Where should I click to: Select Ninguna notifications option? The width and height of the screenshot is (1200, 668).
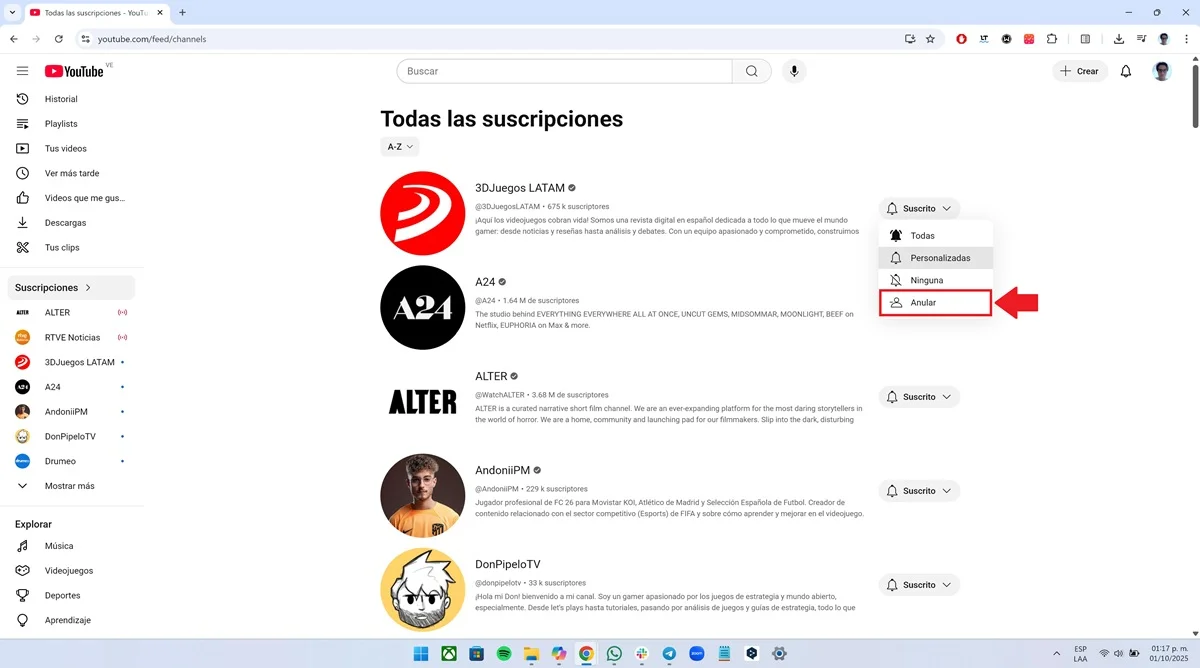pos(936,280)
